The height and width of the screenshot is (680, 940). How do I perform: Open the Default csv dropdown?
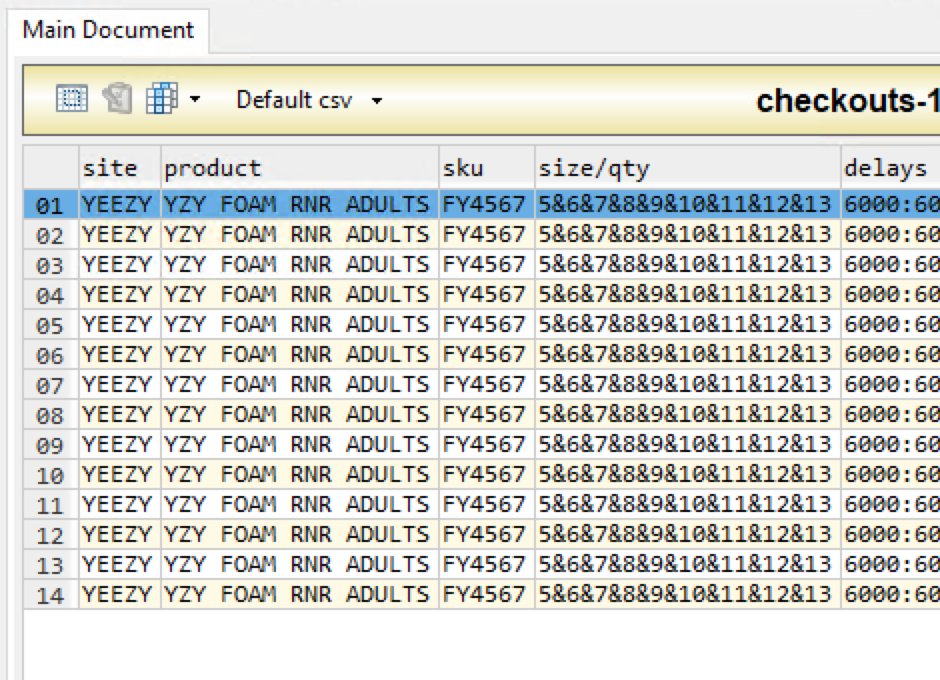309,100
